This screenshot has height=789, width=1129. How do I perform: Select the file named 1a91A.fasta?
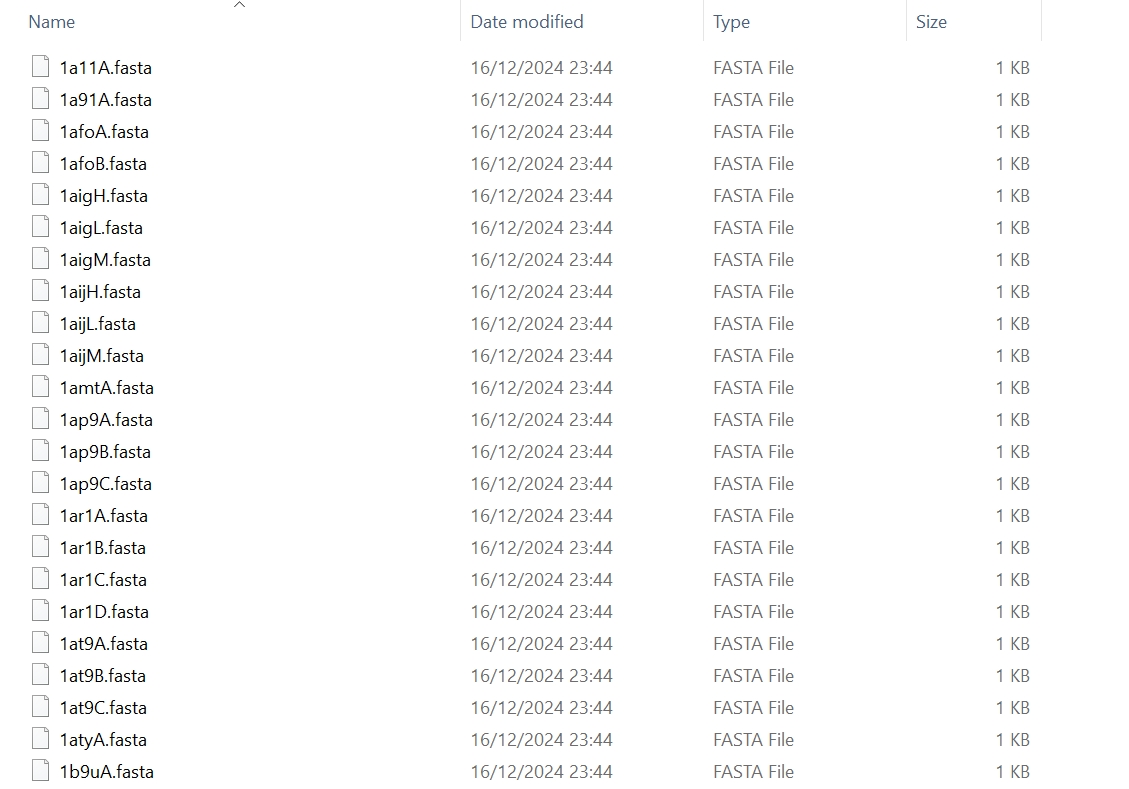point(106,99)
